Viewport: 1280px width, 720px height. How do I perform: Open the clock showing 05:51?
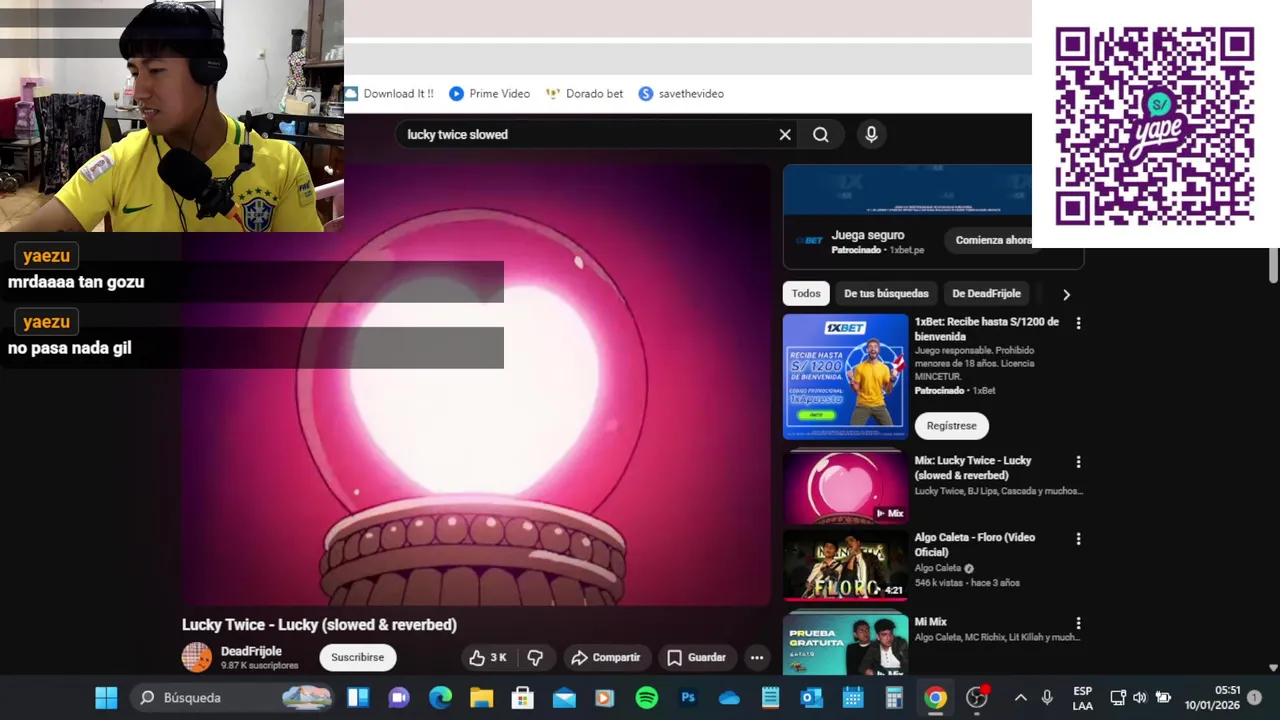(x=1212, y=698)
